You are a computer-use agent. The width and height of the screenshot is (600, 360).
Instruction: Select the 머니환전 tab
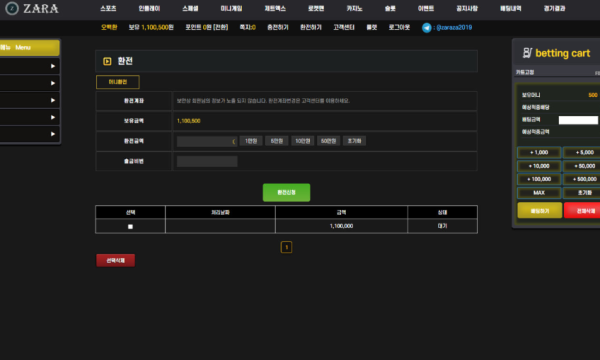click(118, 82)
